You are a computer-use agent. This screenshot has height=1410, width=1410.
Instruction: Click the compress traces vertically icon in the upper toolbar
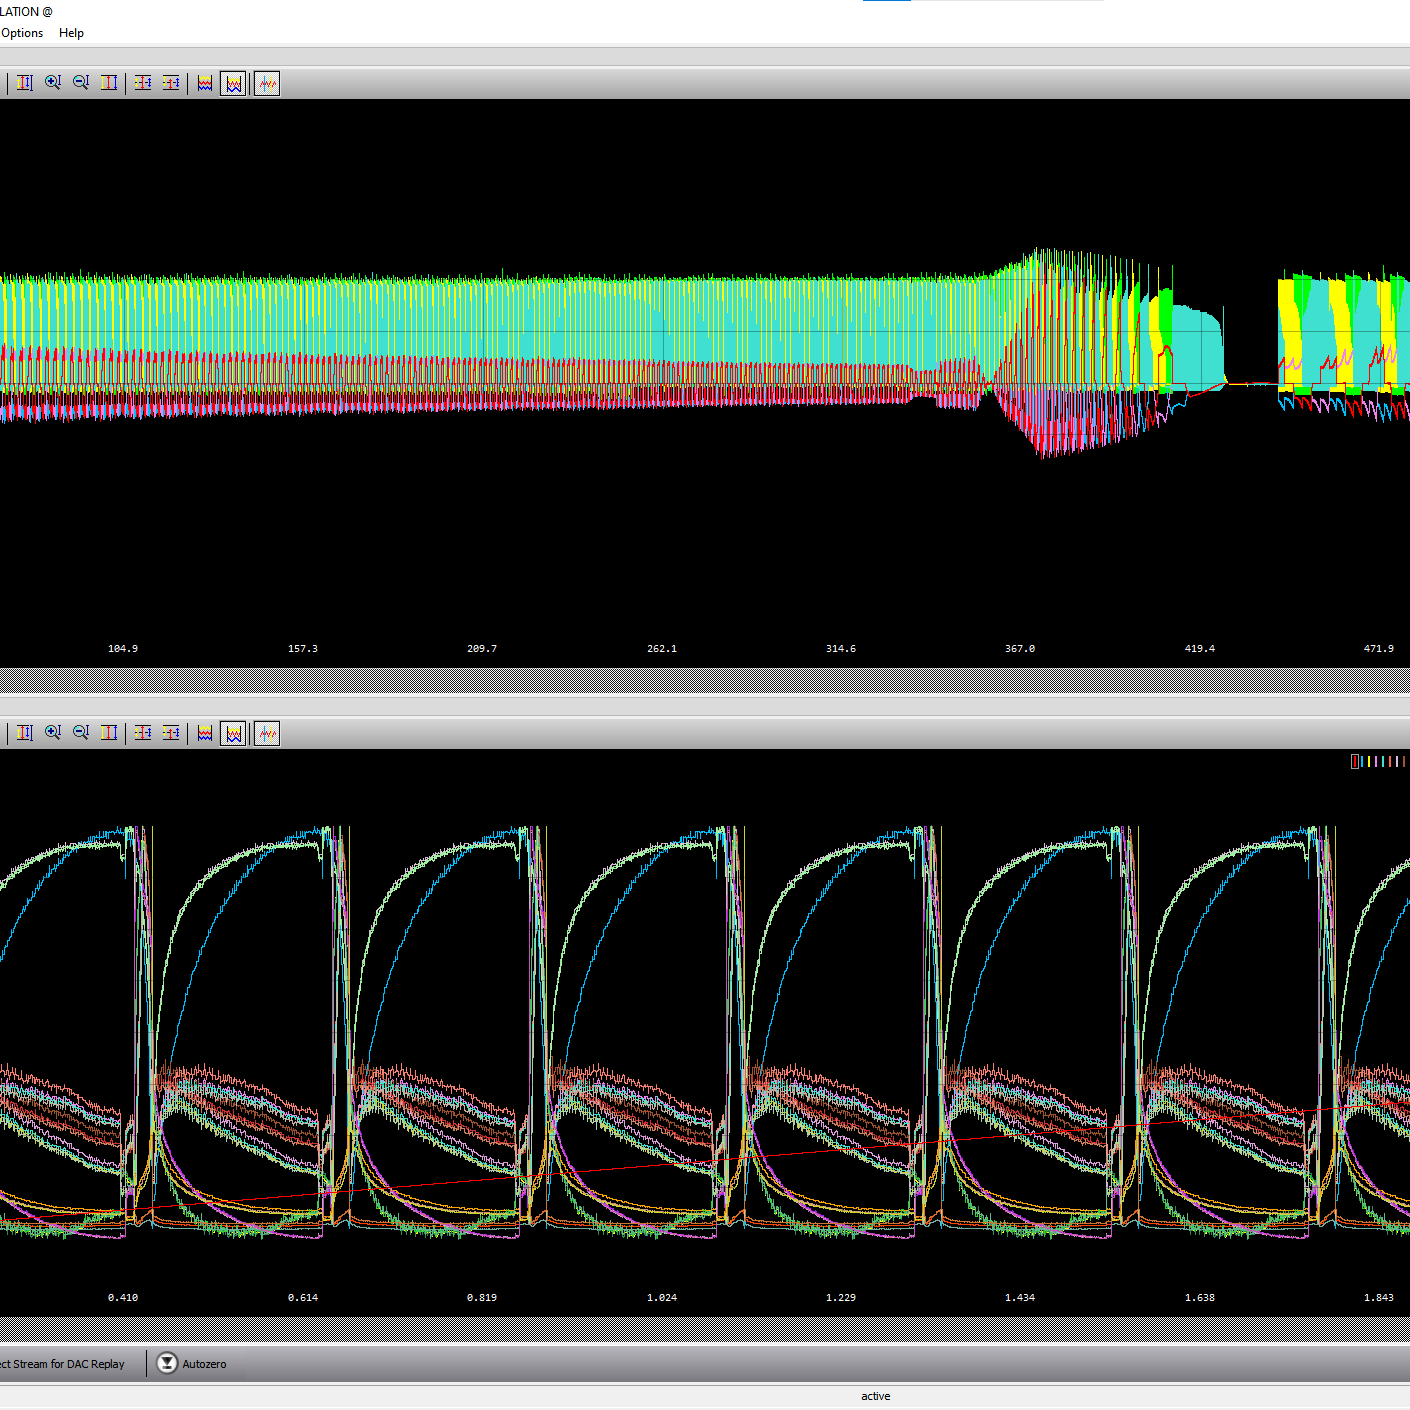[171, 83]
